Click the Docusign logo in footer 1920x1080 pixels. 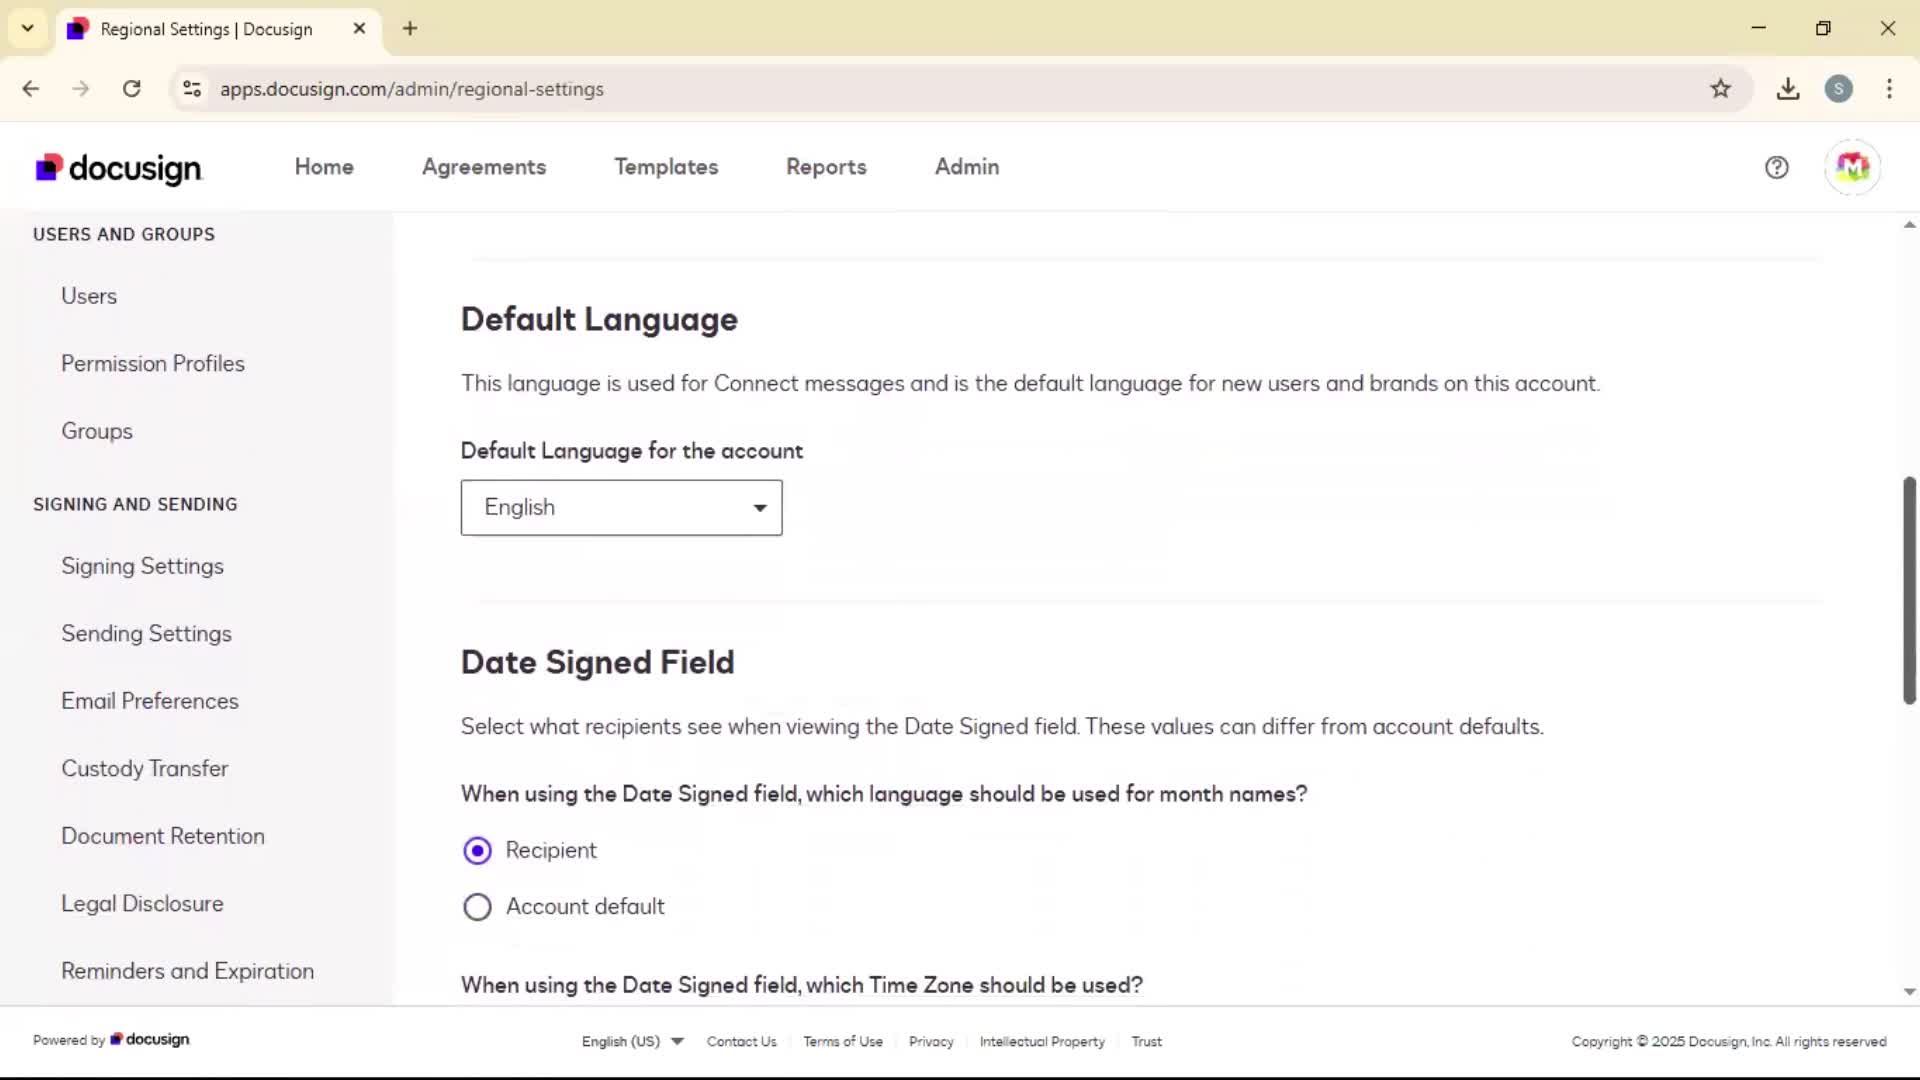pyautogui.click(x=150, y=1040)
